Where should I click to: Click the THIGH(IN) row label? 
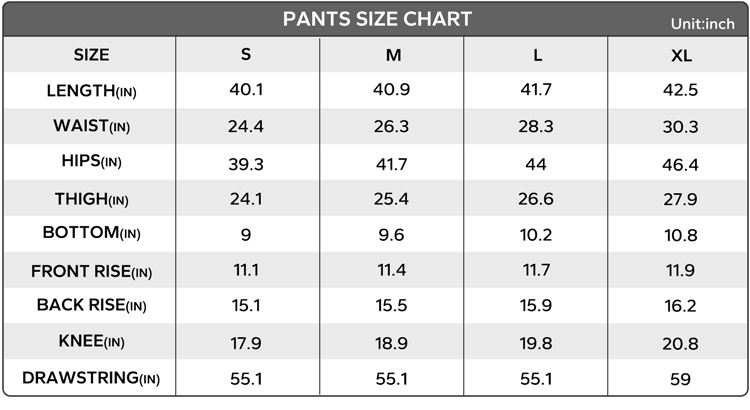tap(91, 199)
